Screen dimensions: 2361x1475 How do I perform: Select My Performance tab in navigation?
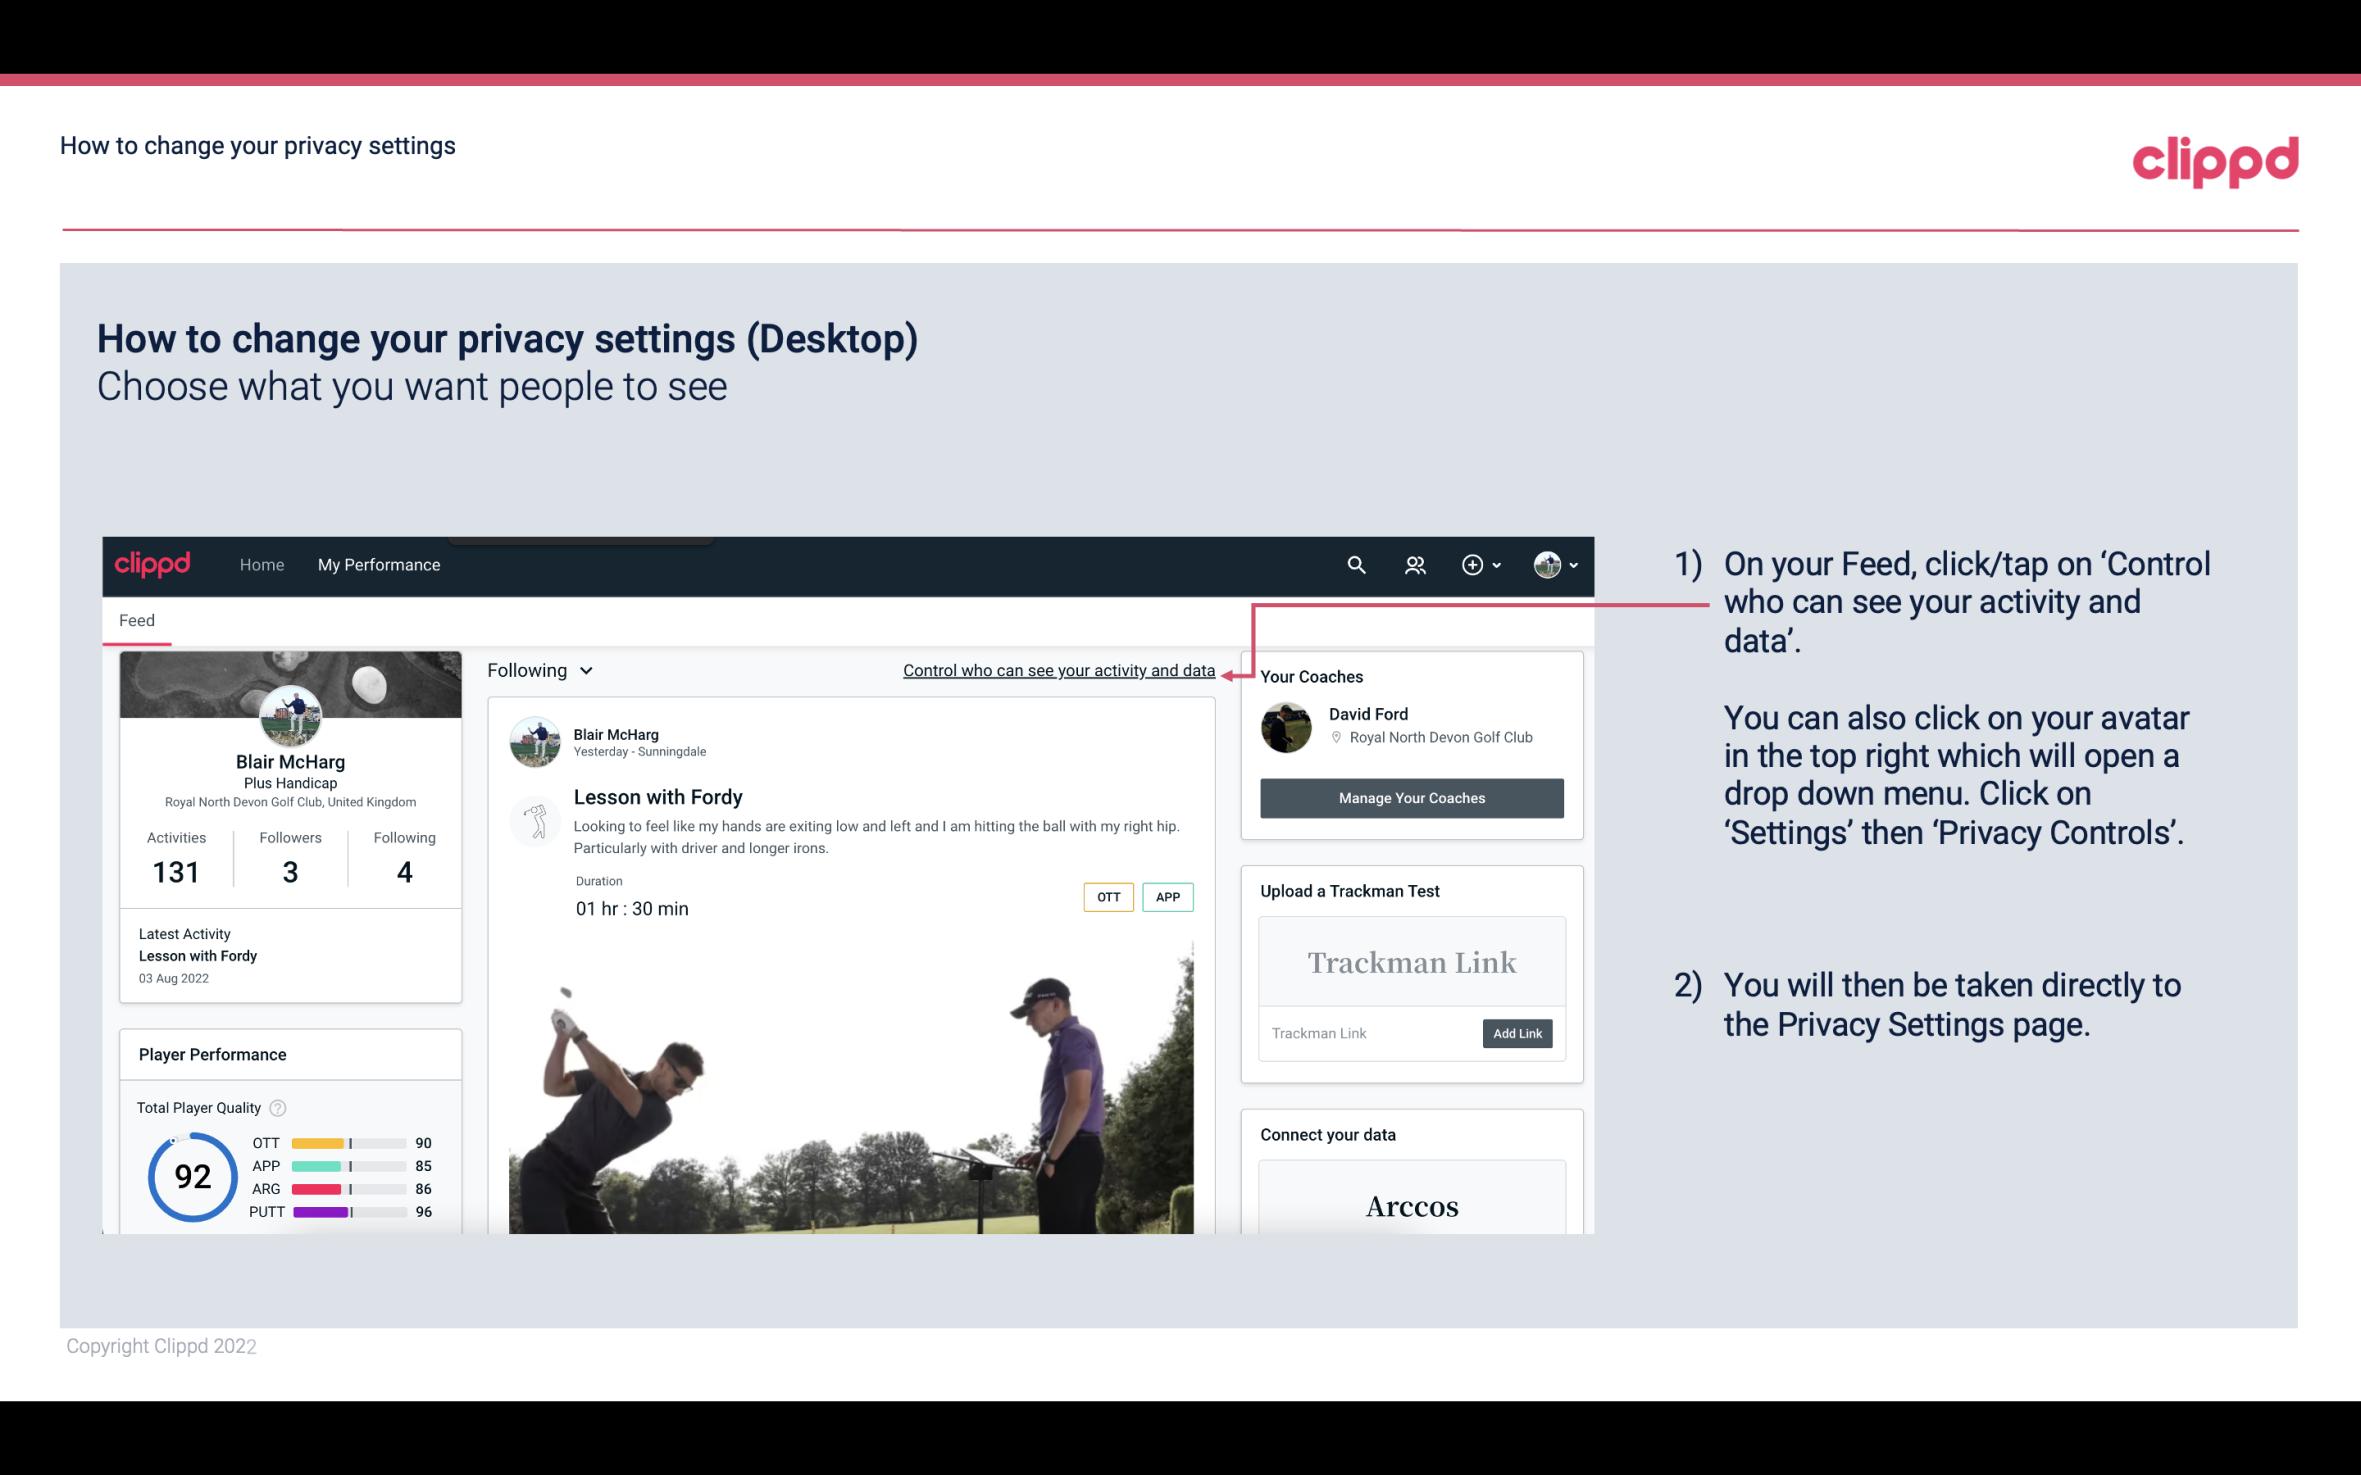click(377, 564)
